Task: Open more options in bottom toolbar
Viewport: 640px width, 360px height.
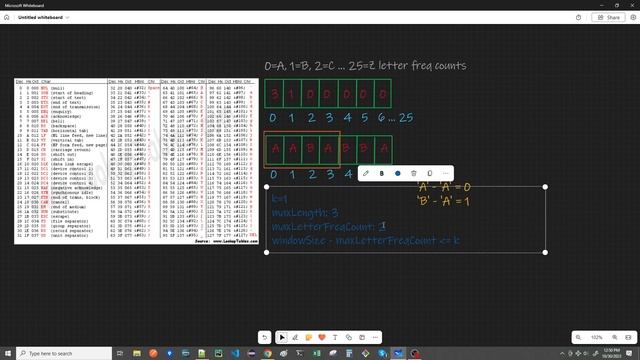Action: (375, 338)
